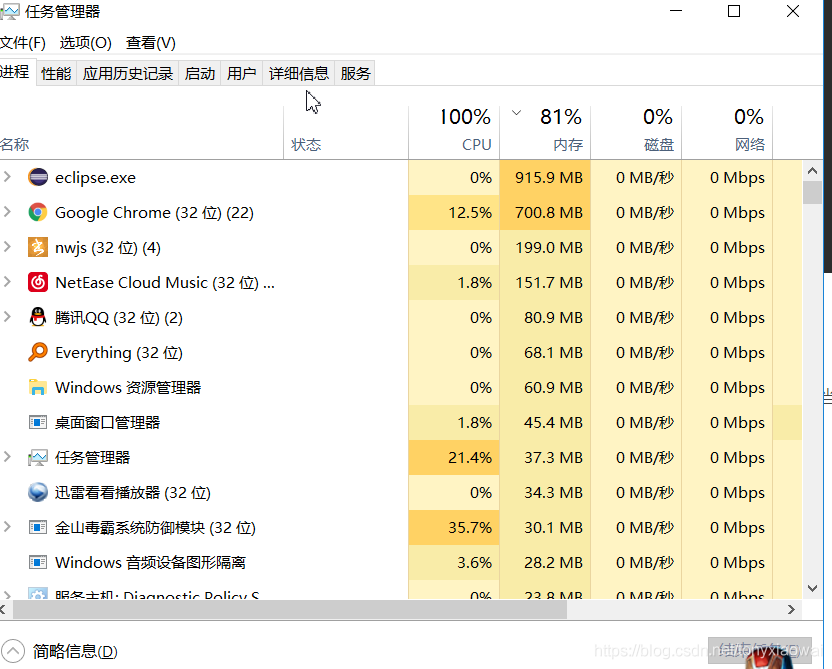Expand the eclipse.exe process group
The height and width of the screenshot is (669, 832).
point(7,177)
